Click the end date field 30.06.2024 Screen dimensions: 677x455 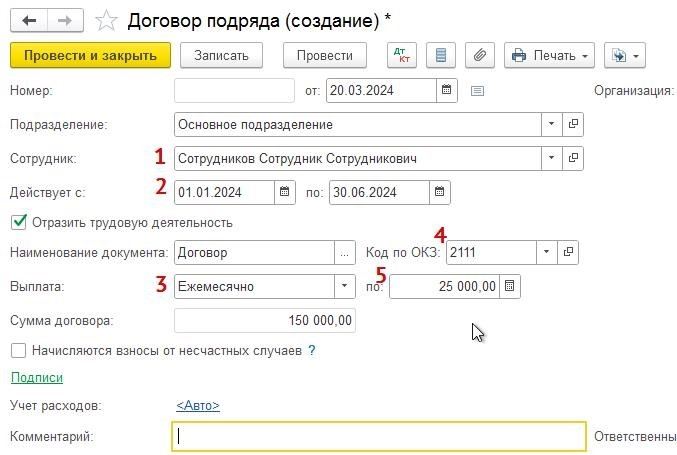(x=380, y=192)
